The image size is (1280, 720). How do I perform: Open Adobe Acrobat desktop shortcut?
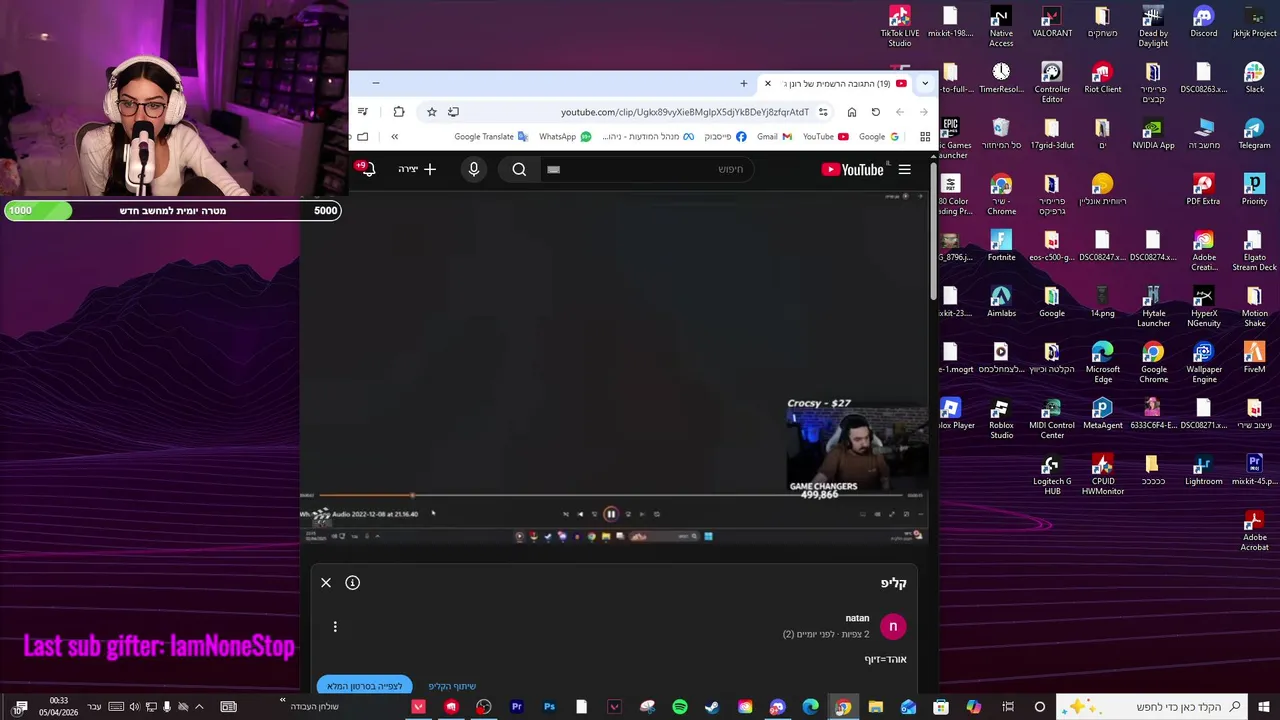point(1254,530)
